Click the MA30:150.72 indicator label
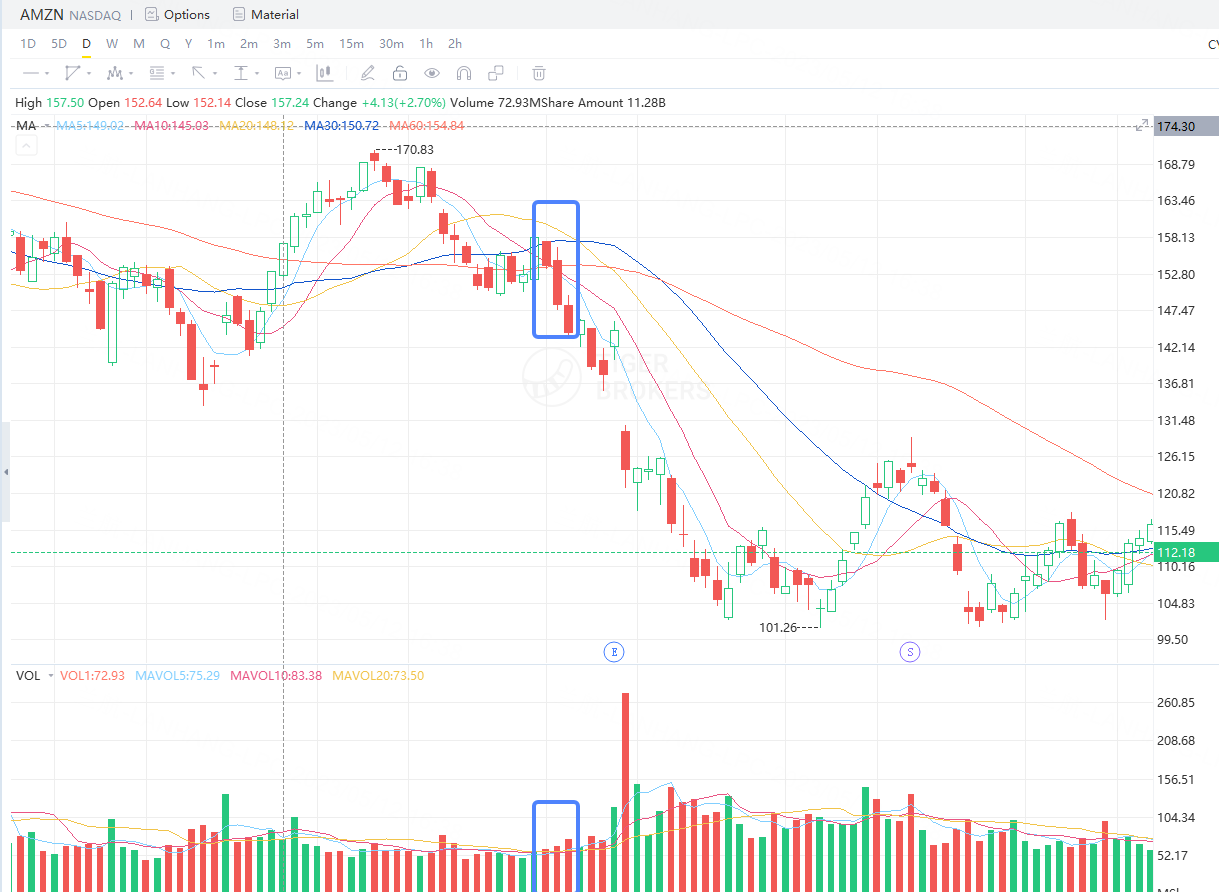This screenshot has width=1219, height=892. (x=342, y=125)
